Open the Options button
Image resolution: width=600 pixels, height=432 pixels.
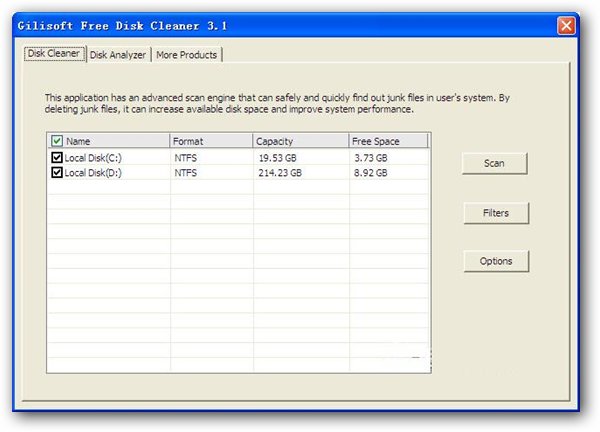(496, 261)
